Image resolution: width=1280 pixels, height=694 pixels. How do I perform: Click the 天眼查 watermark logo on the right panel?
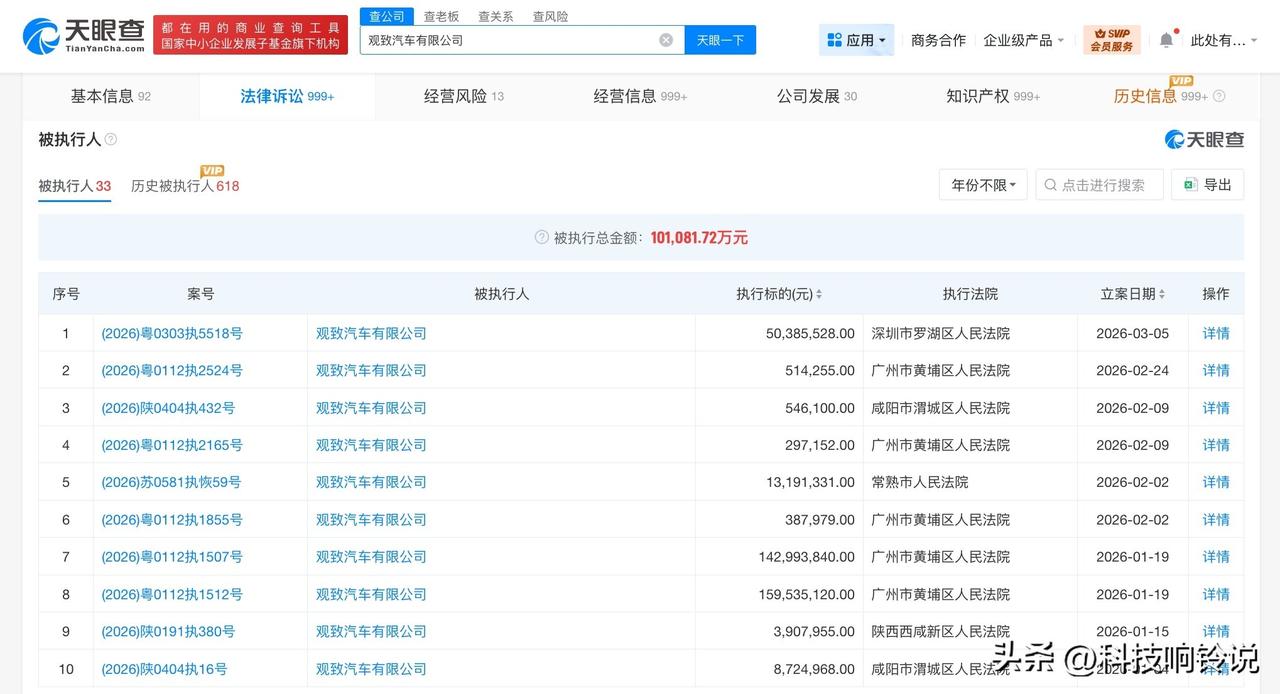pyautogui.click(x=1203, y=139)
